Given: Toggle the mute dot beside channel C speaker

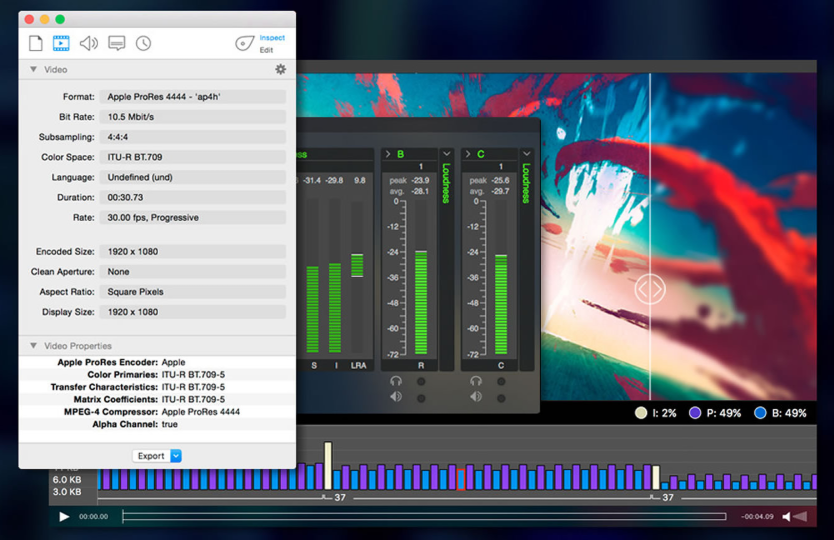Looking at the screenshot, I should 500,397.
